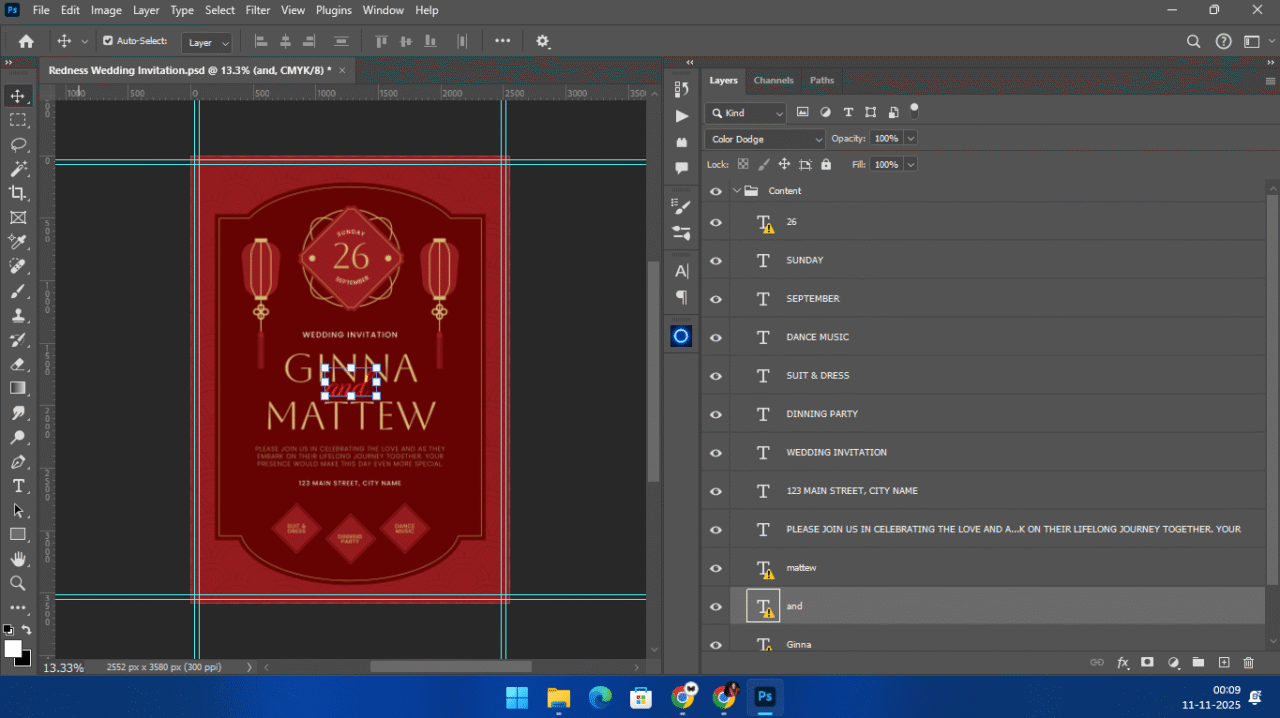
Task: Select the Clone Stamp tool
Action: tap(18, 315)
